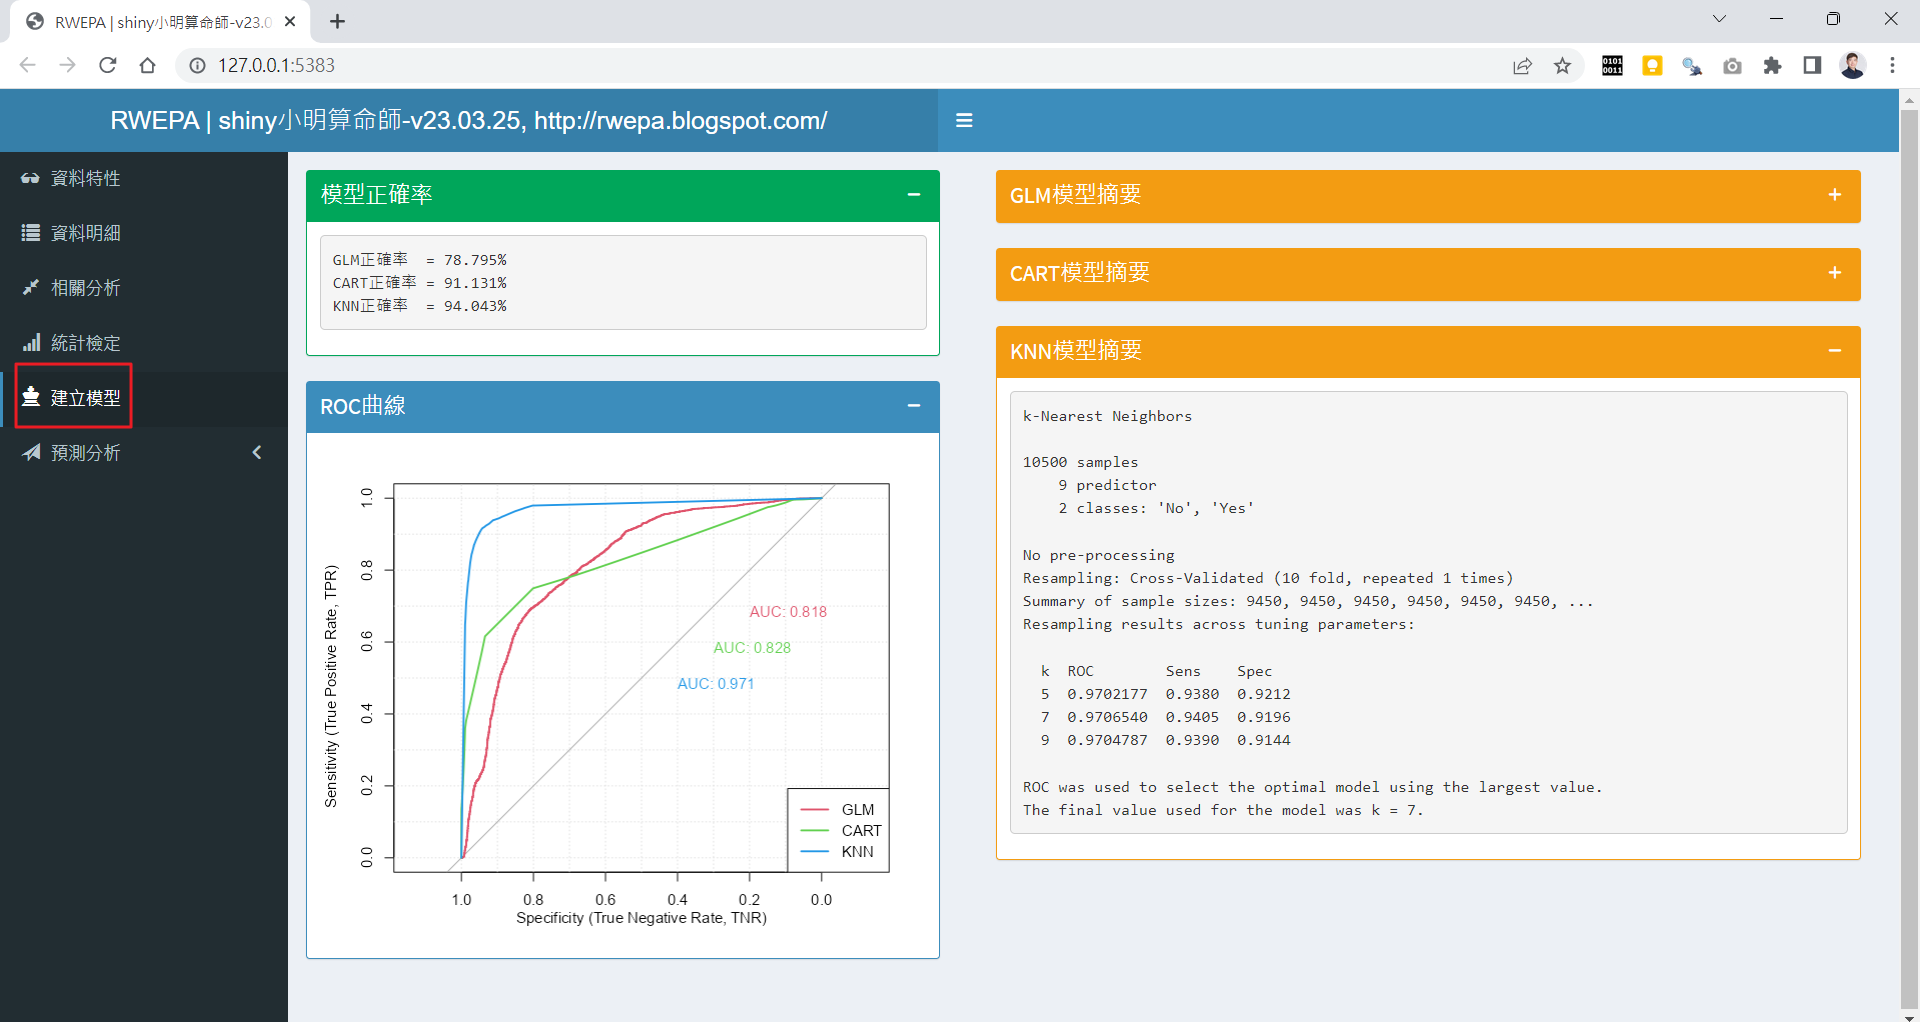Open the 資料特性 sidebar item
This screenshot has height=1022, width=1920.
[85, 178]
